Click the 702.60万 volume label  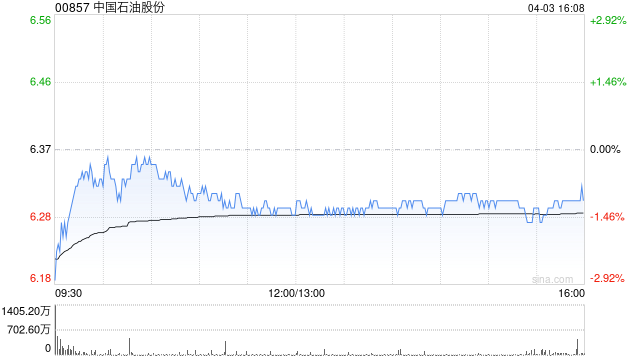coord(28,329)
